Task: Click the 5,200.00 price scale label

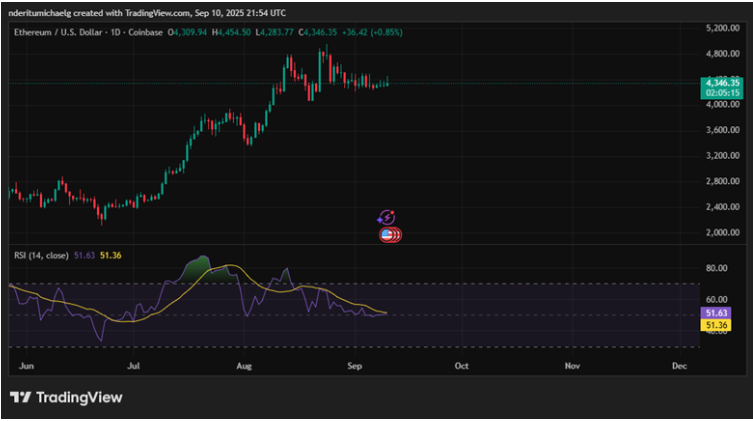Action: click(x=720, y=27)
